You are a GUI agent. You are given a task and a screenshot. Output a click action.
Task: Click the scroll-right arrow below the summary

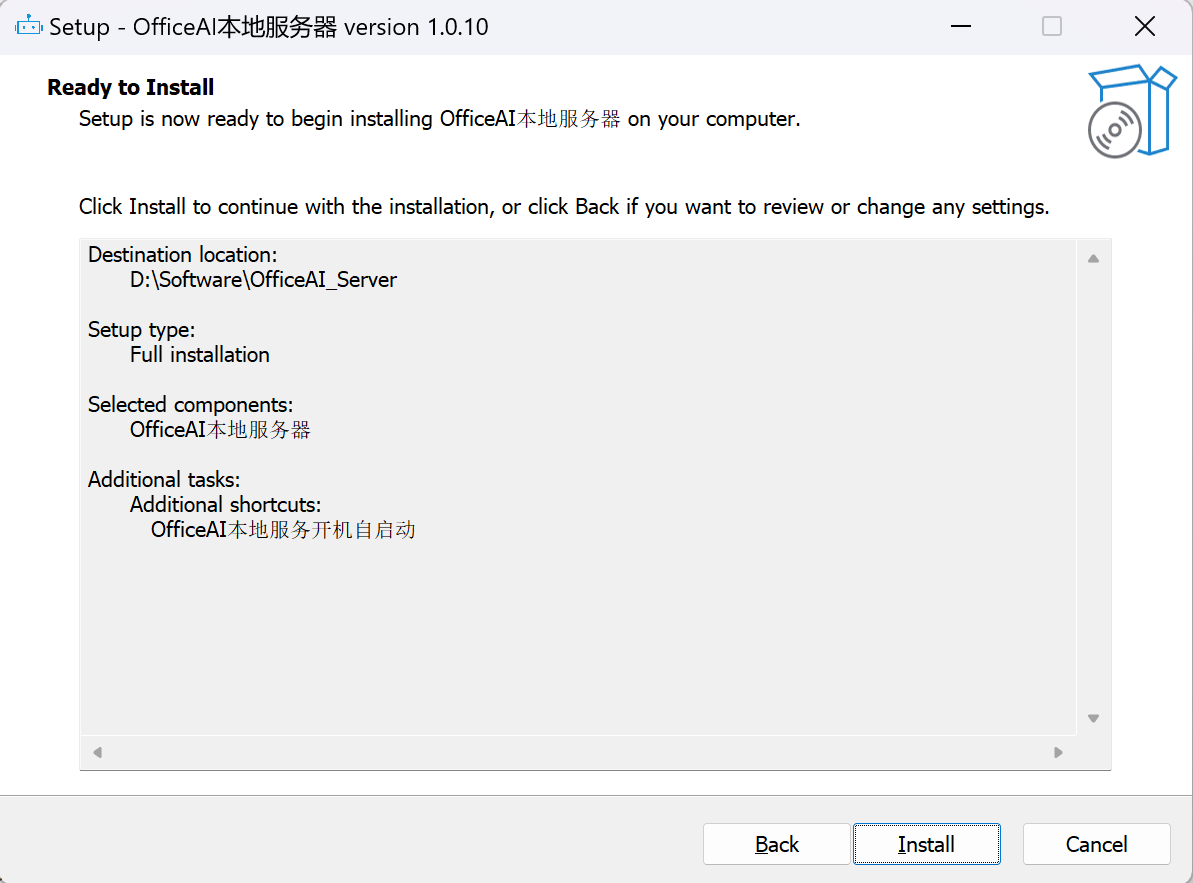pyautogui.click(x=1058, y=752)
